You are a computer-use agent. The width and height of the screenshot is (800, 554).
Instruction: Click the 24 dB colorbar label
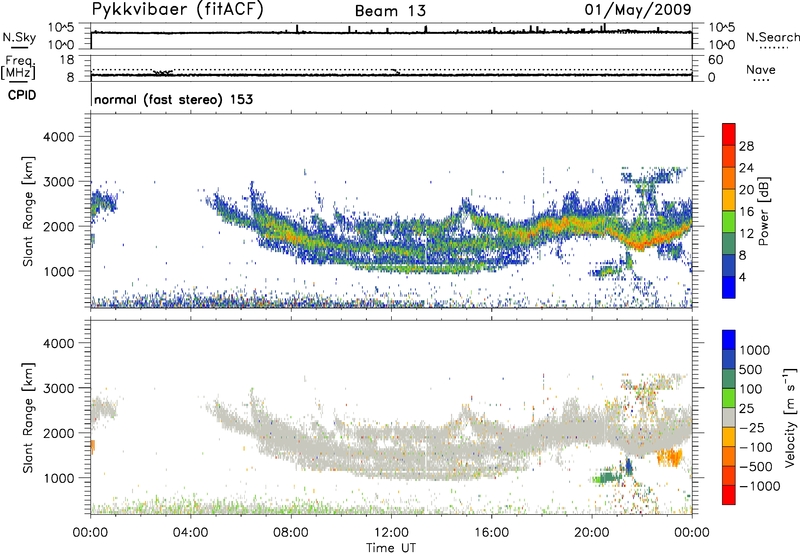tap(746, 168)
